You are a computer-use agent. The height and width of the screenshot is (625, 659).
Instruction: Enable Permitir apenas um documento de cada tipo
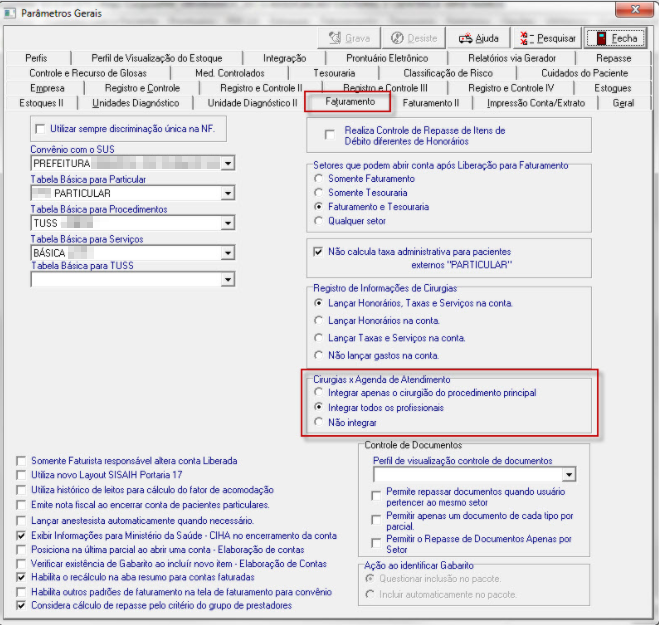376,520
